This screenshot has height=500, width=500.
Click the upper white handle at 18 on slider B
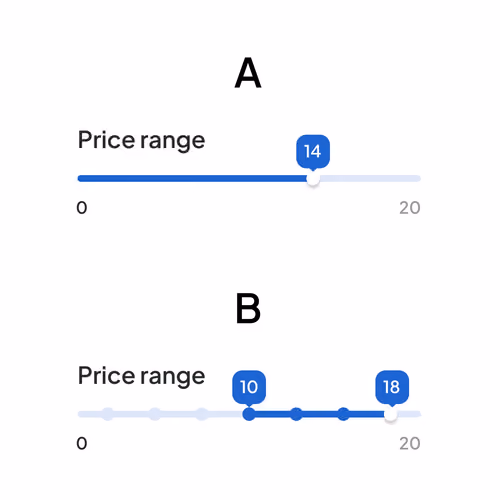coord(391,415)
